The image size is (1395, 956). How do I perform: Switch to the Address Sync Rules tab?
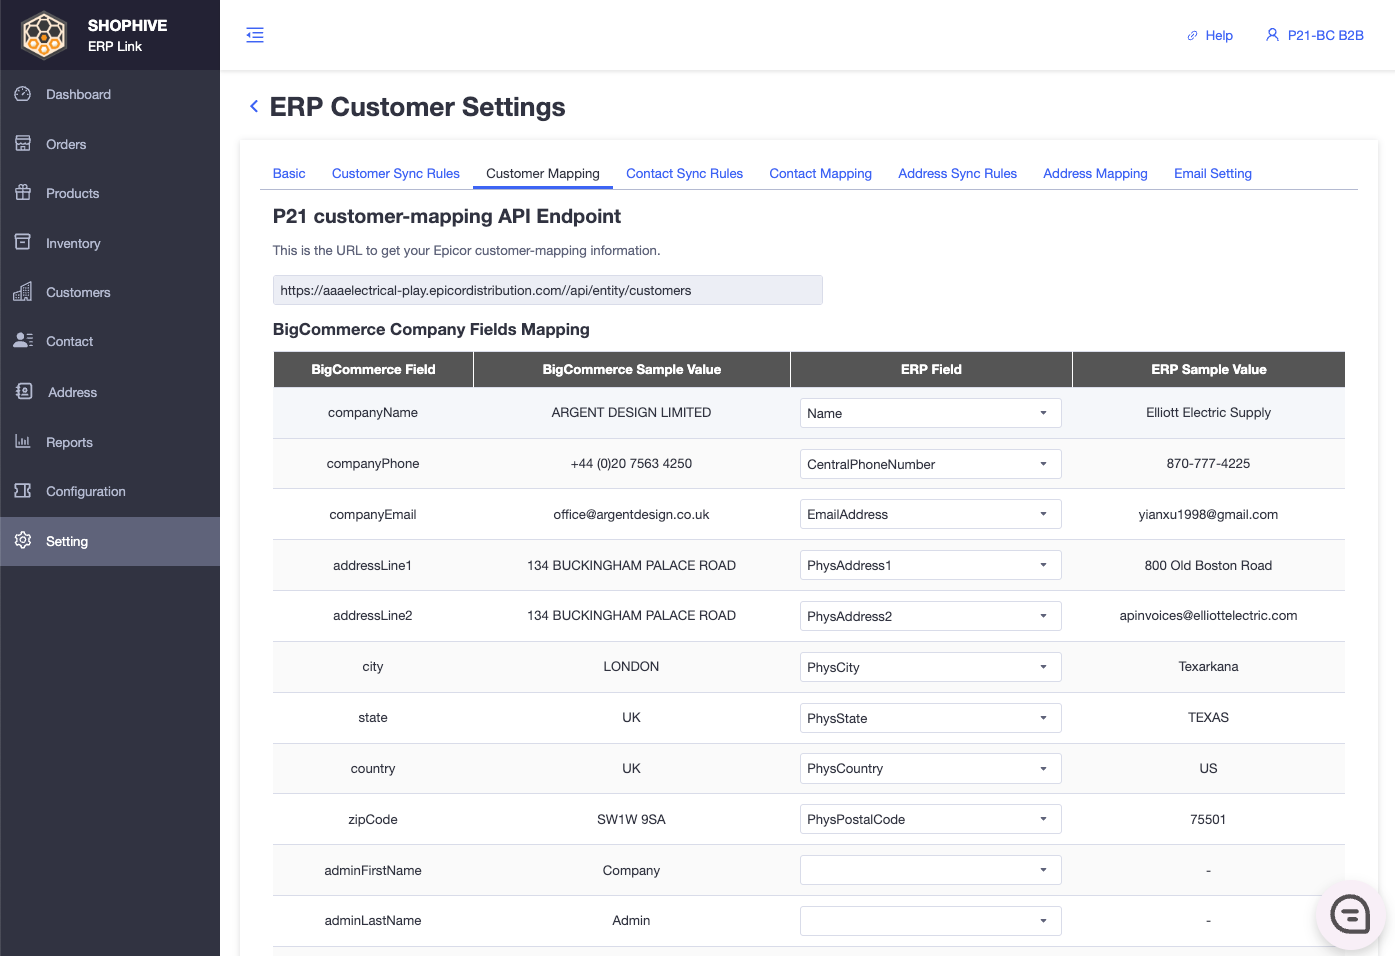958,173
